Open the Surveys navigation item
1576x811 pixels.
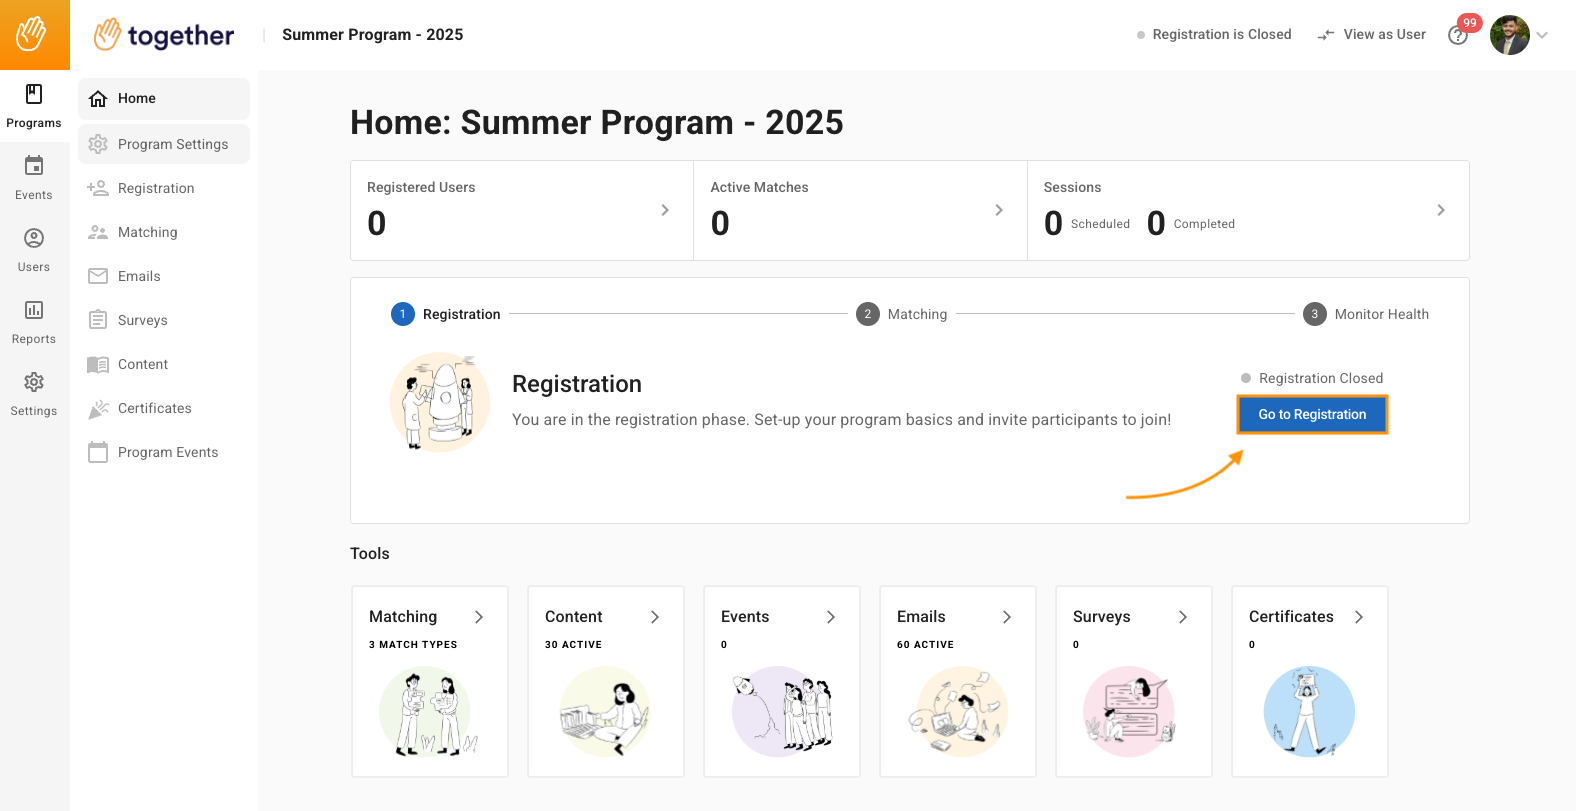coord(140,320)
